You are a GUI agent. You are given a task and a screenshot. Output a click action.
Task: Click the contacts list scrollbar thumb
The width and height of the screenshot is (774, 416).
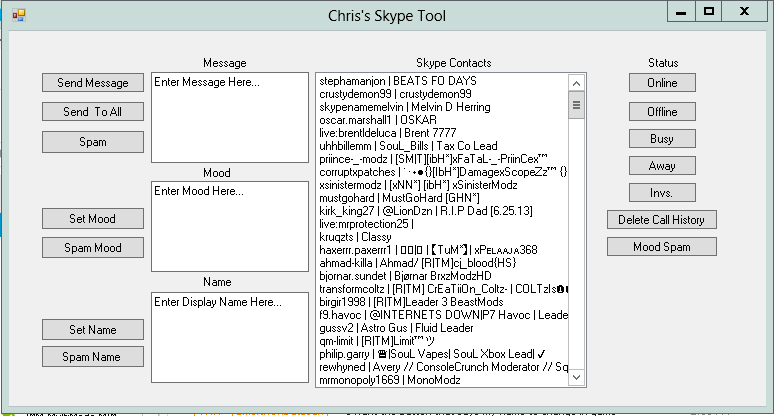(576, 105)
